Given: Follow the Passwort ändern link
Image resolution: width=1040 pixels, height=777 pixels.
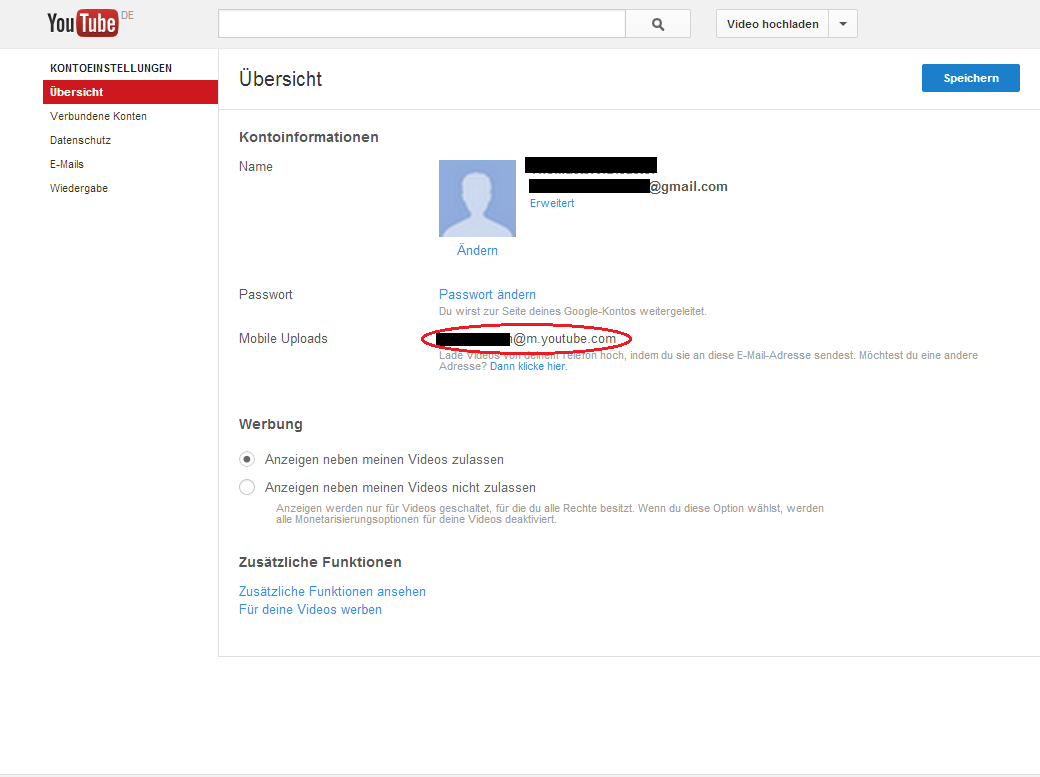Looking at the screenshot, I should [488, 295].
